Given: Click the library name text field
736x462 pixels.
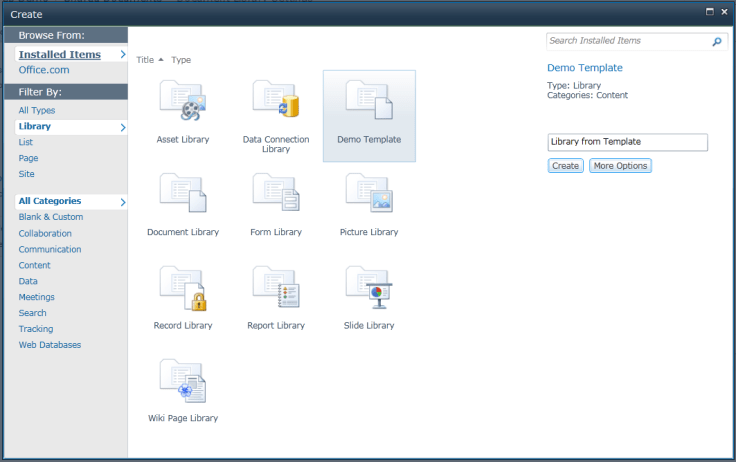Looking at the screenshot, I should [627, 142].
